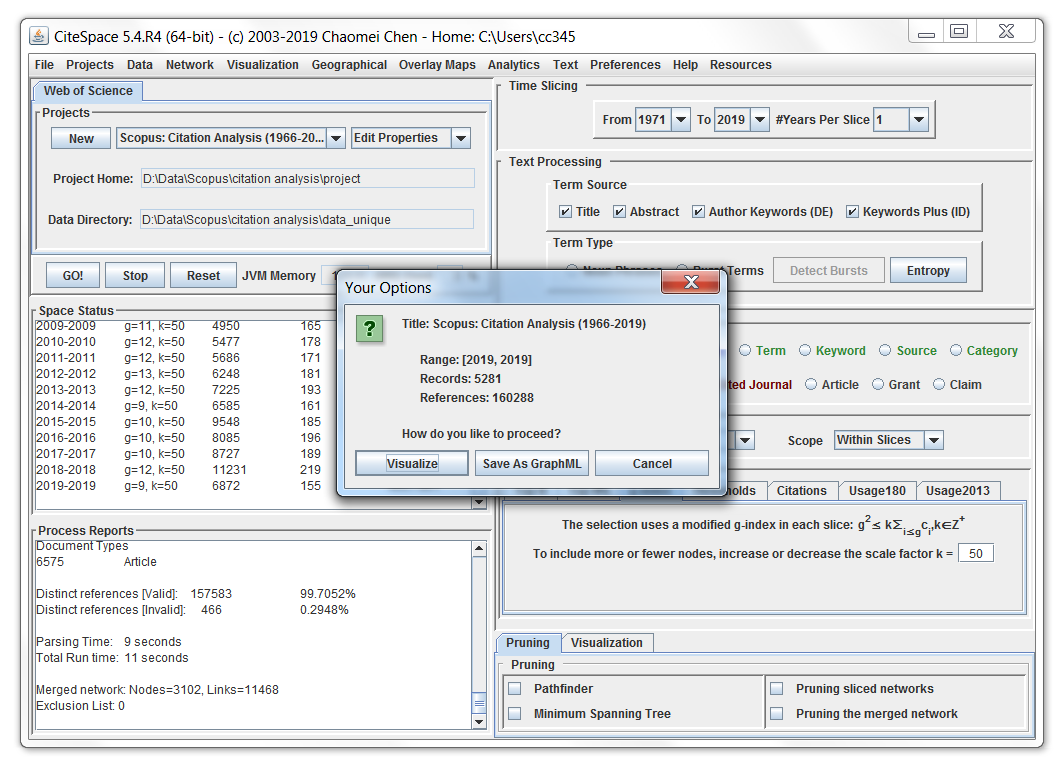Click Cancel in Your Options dialog

pyautogui.click(x=652, y=463)
